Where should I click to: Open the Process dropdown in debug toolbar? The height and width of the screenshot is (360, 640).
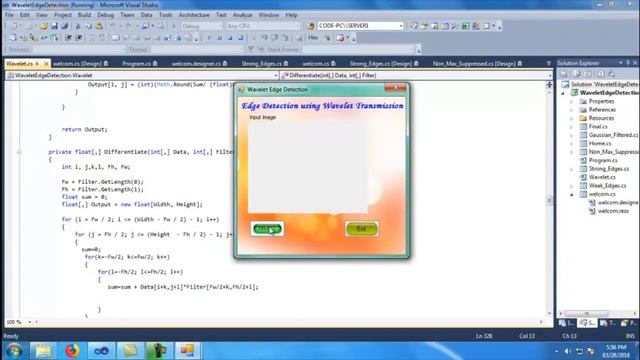coord(78,49)
